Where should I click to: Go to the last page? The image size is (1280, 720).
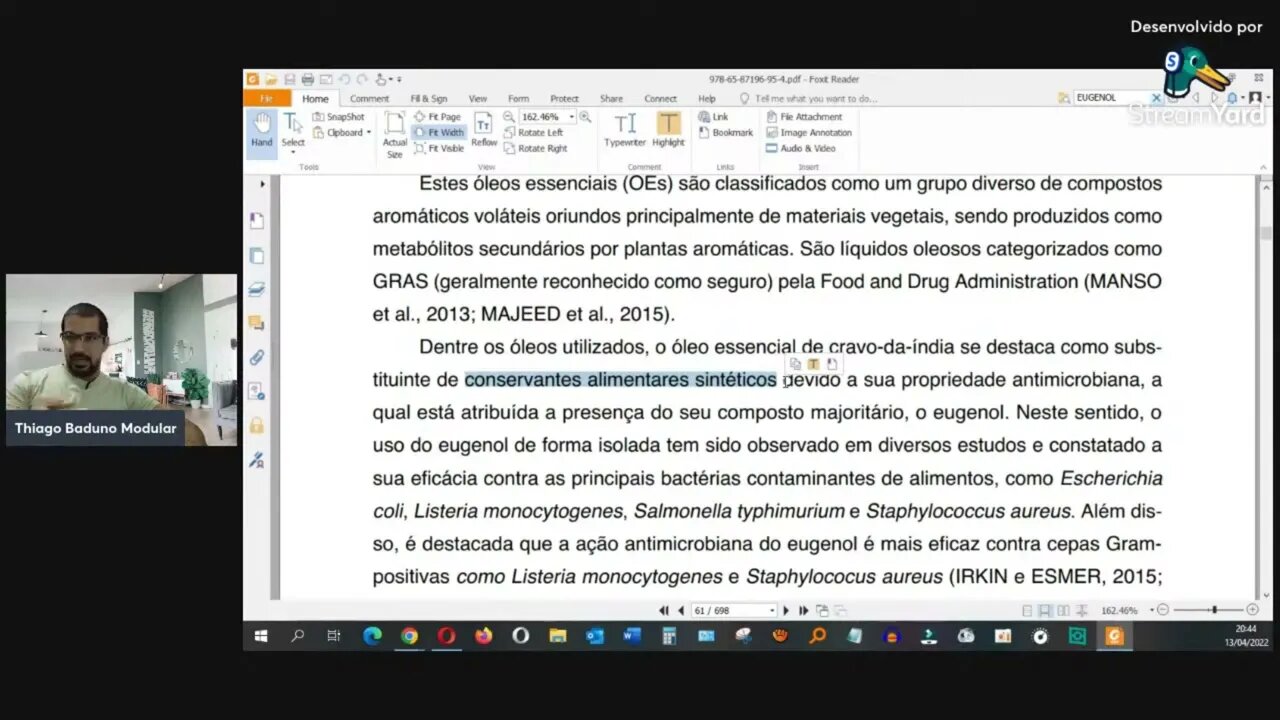[803, 610]
